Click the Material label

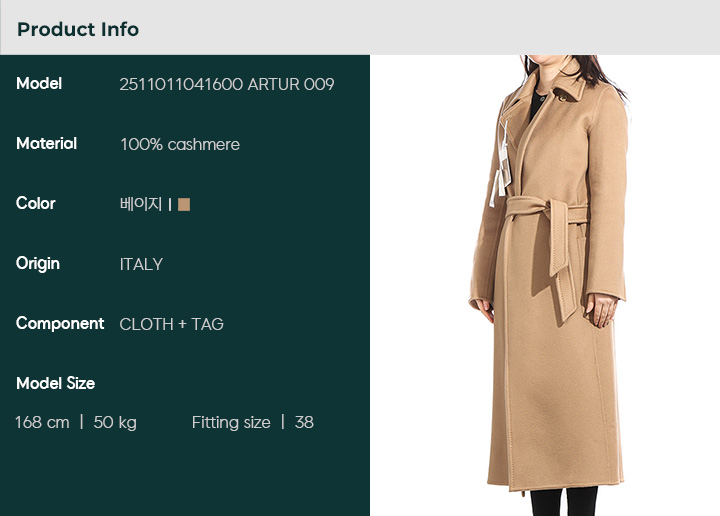46,144
